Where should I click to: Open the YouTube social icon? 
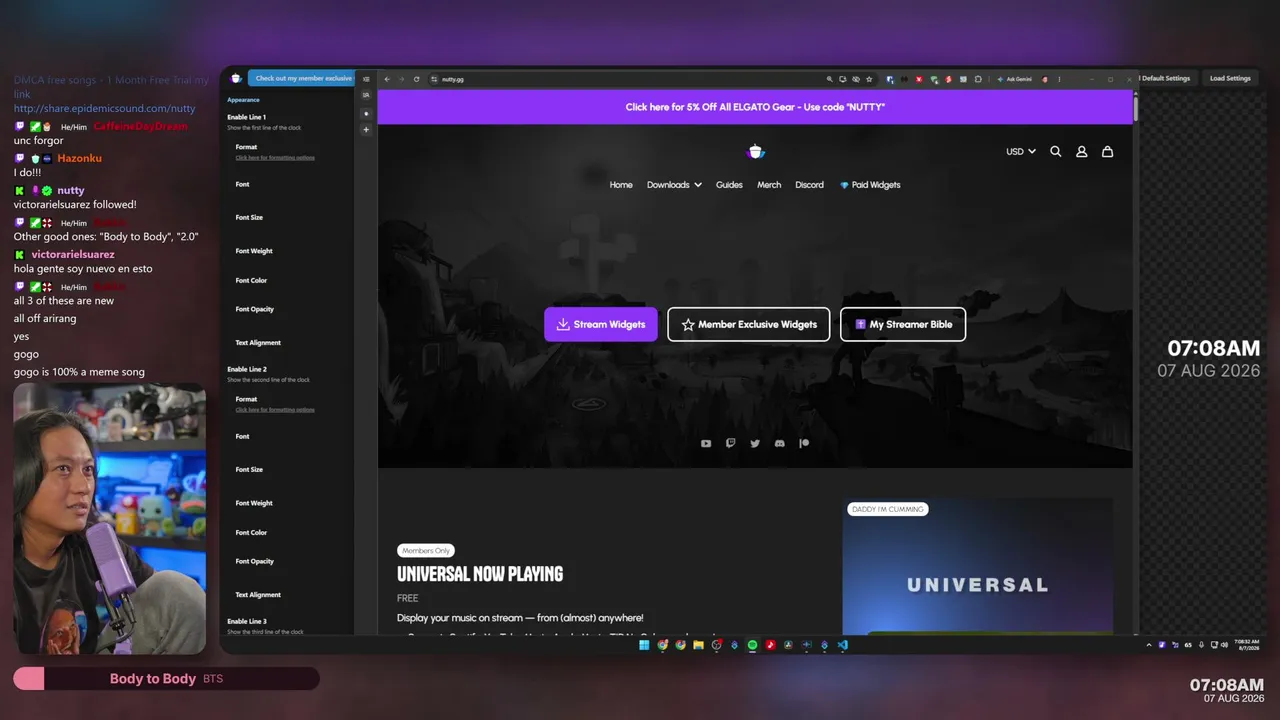(706, 444)
